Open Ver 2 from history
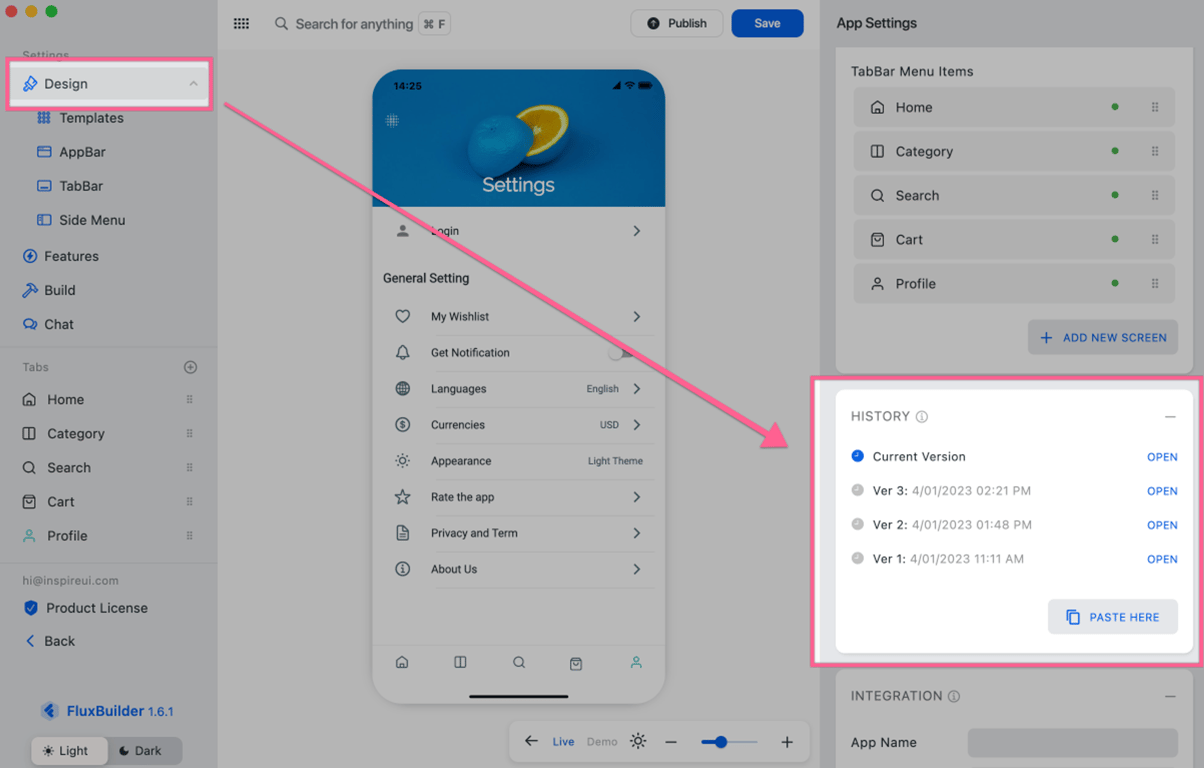This screenshot has width=1204, height=768. click(x=1162, y=525)
